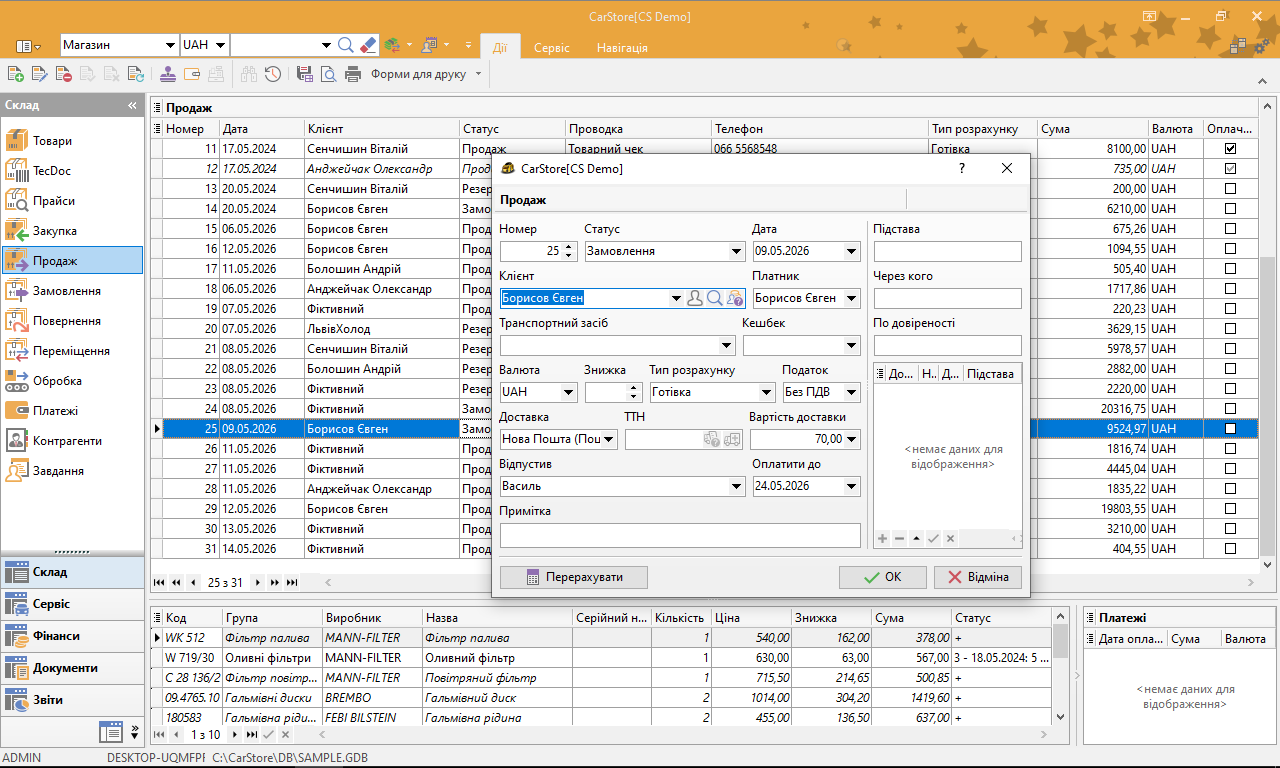Click the Перерахувати button
This screenshot has height=768, width=1280.
(574, 577)
